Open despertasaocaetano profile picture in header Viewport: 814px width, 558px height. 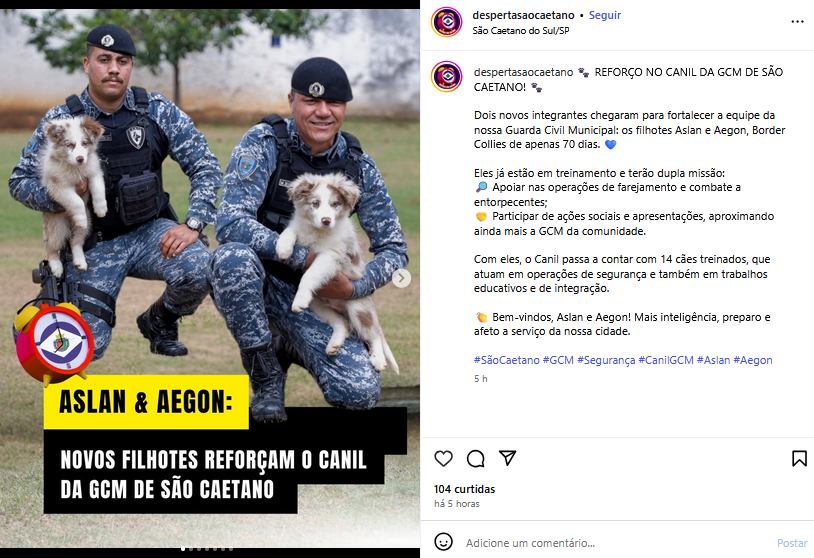(446, 22)
